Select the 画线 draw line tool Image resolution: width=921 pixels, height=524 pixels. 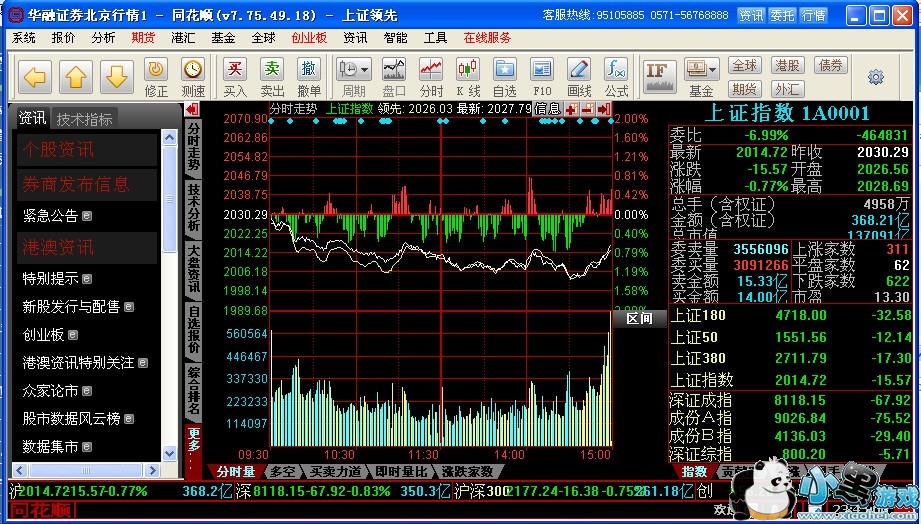coord(579,78)
